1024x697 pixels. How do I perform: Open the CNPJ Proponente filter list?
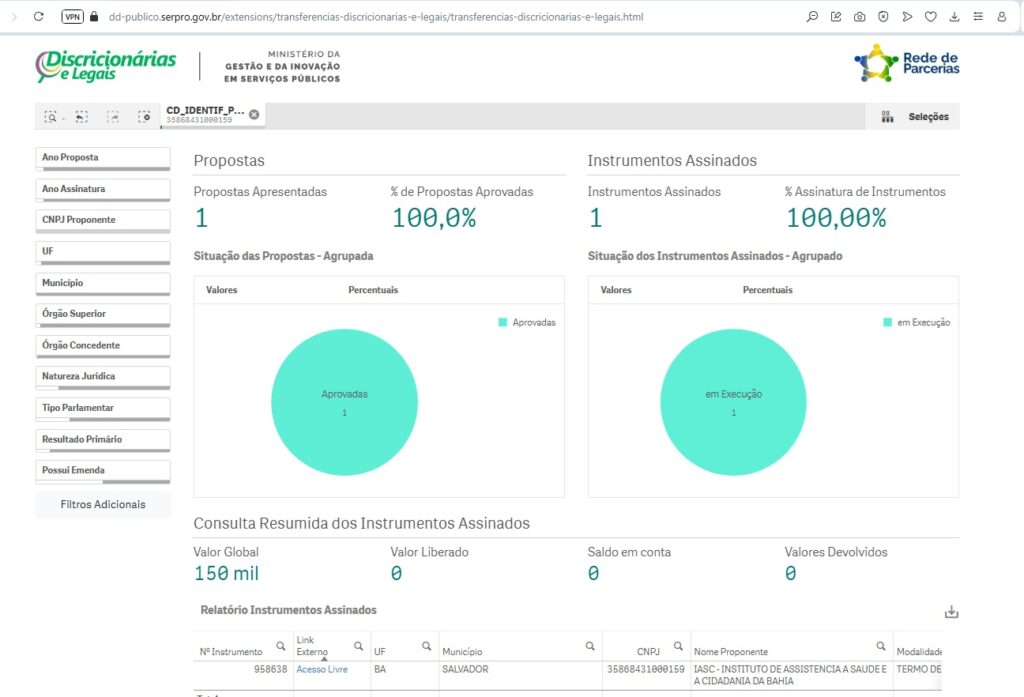pos(103,220)
